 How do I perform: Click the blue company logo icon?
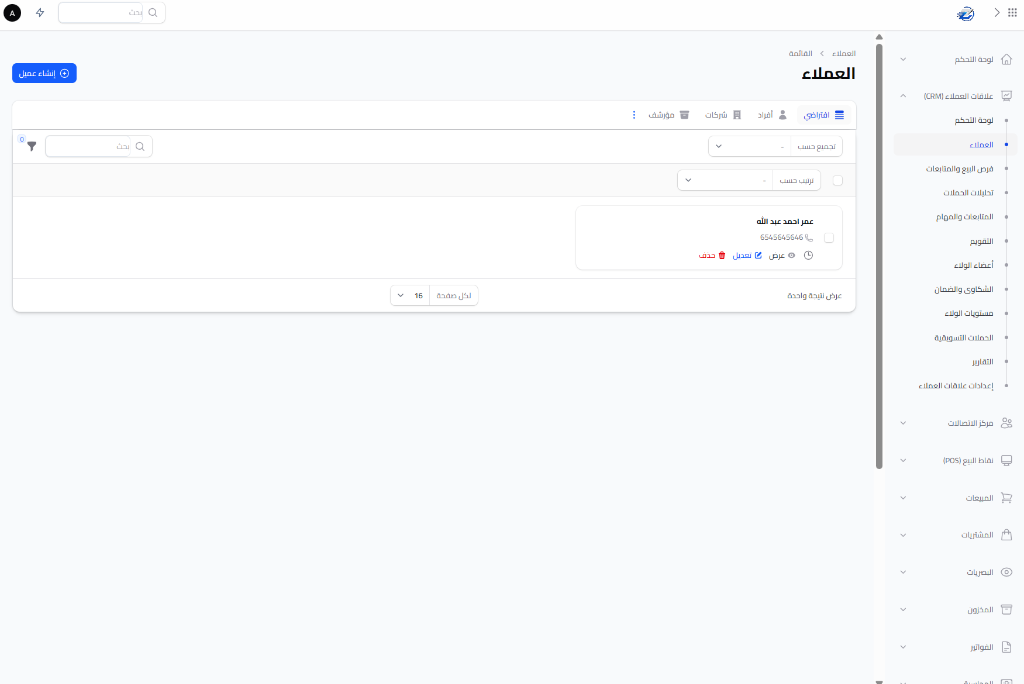(965, 13)
